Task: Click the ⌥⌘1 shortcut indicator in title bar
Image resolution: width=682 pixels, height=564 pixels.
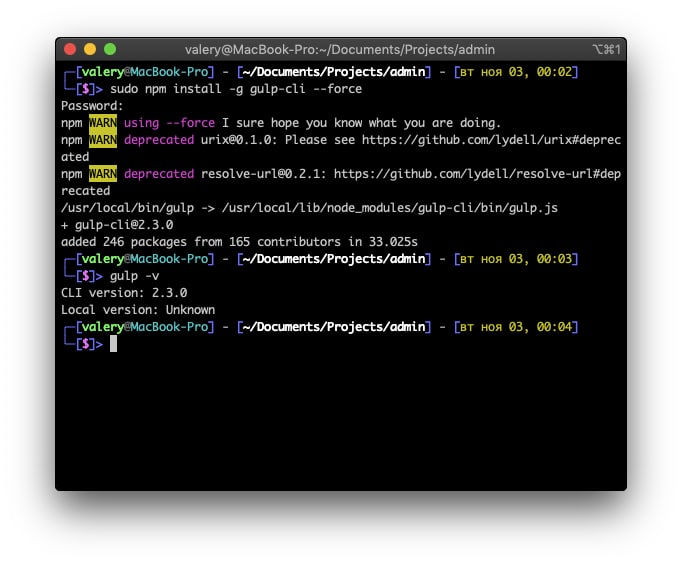Action: [606, 49]
